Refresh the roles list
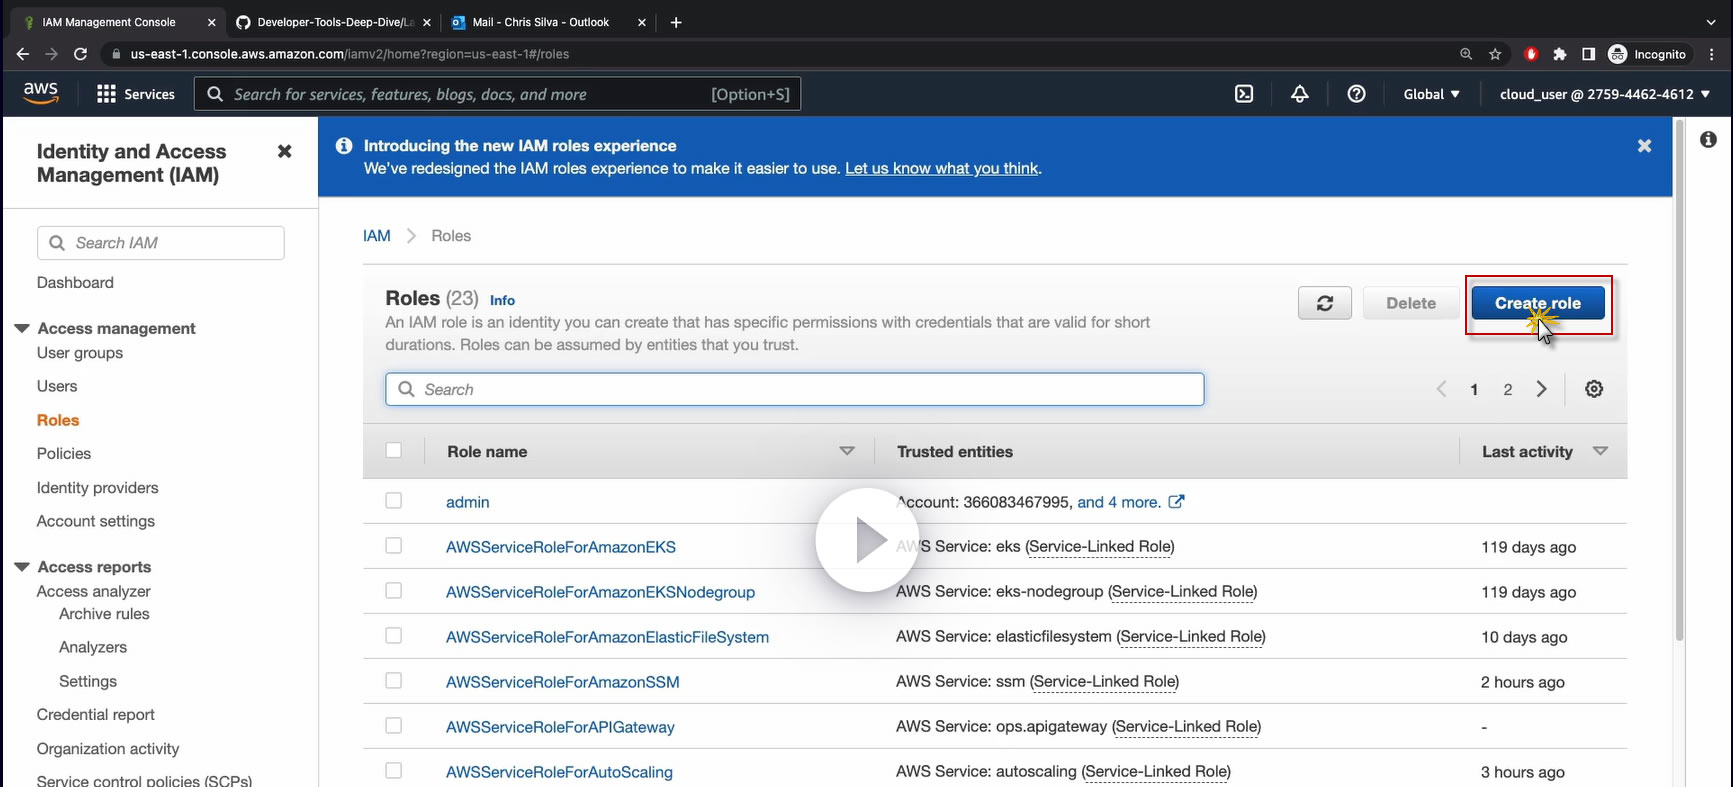The image size is (1733, 787). click(x=1324, y=303)
